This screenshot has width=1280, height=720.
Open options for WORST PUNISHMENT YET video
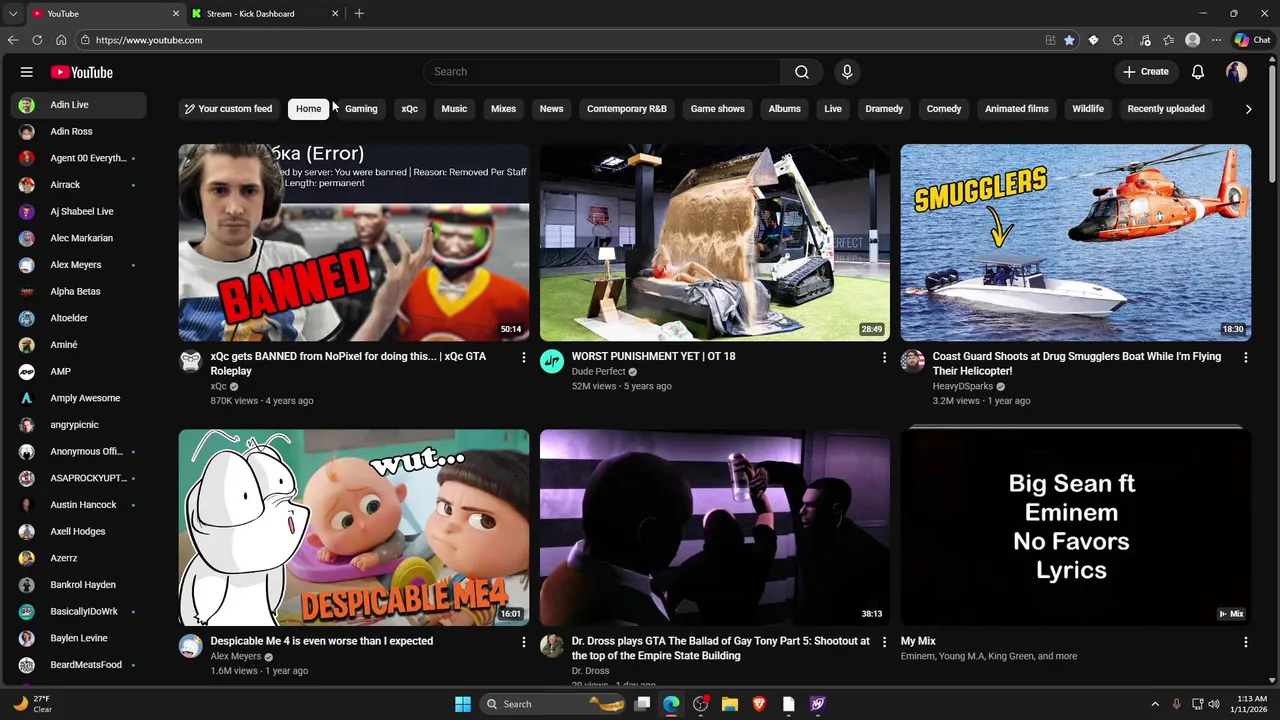(x=884, y=357)
